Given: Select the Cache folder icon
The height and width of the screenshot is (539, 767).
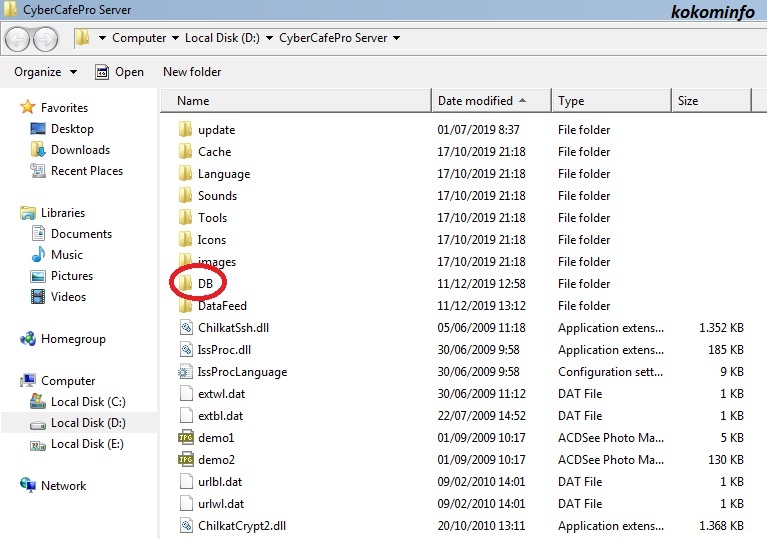Looking at the screenshot, I should [x=185, y=152].
